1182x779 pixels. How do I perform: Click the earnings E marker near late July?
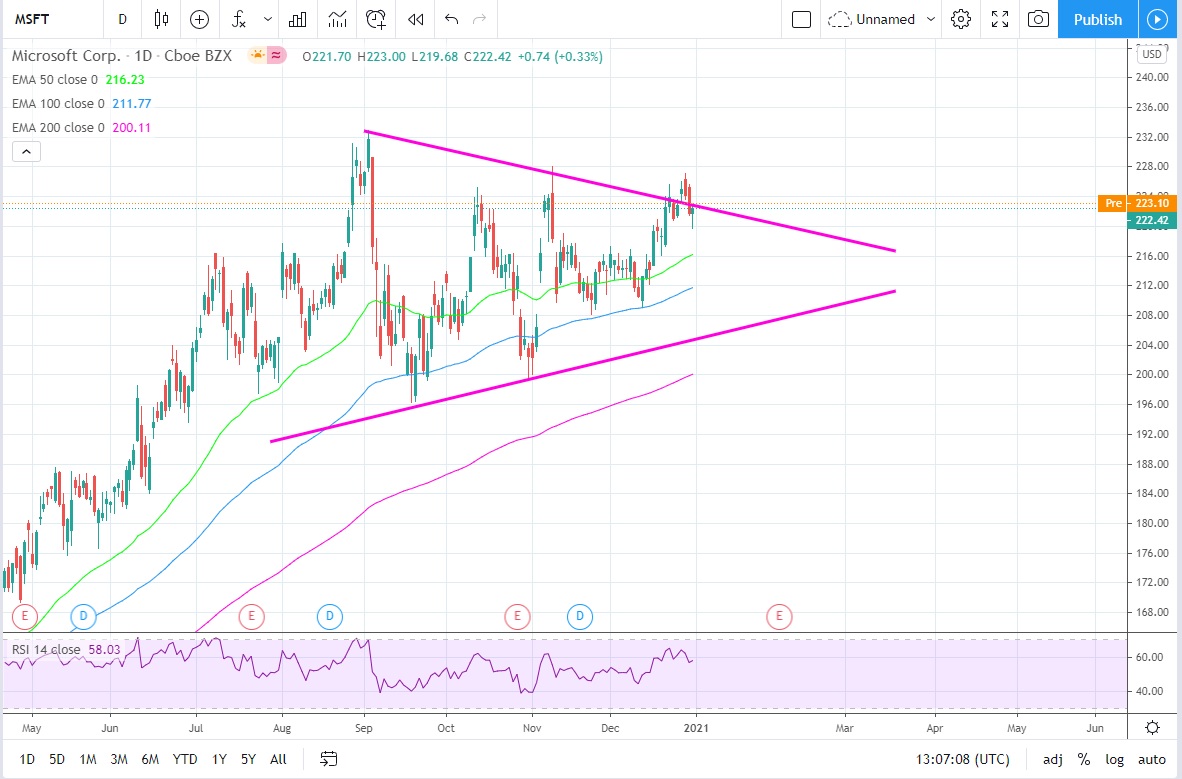pyautogui.click(x=251, y=616)
